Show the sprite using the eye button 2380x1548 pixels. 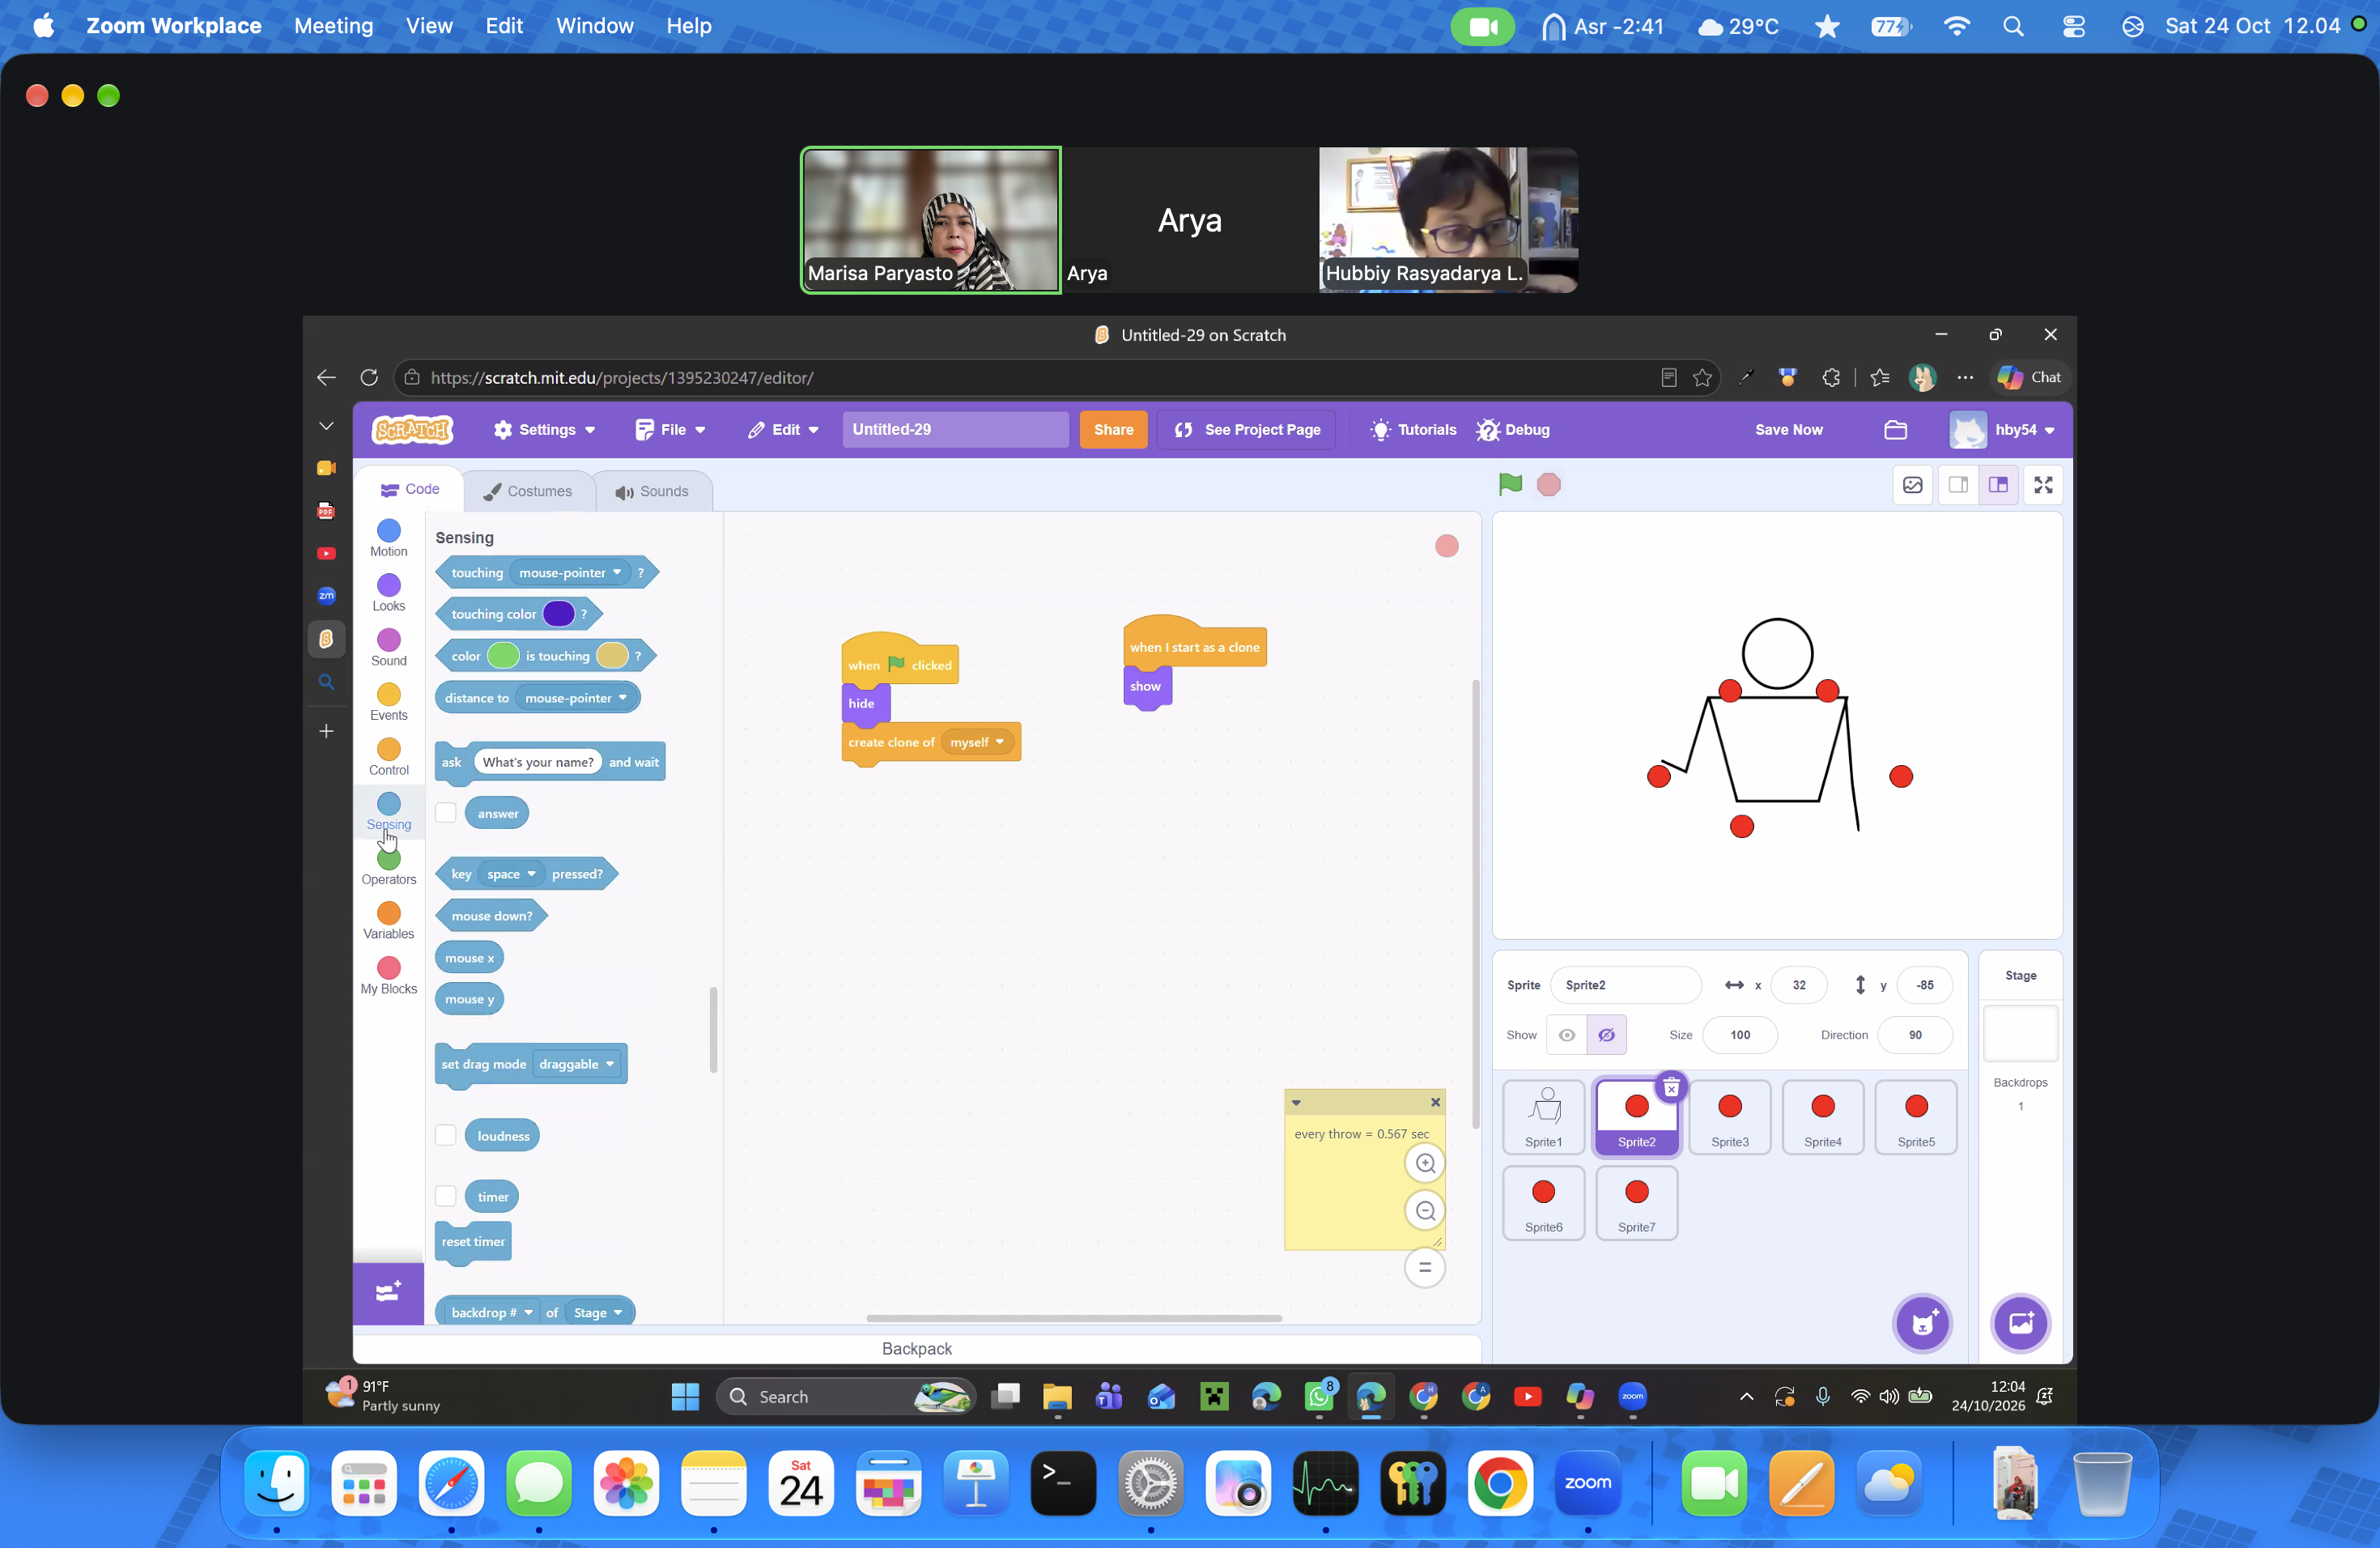[x=1567, y=1035]
